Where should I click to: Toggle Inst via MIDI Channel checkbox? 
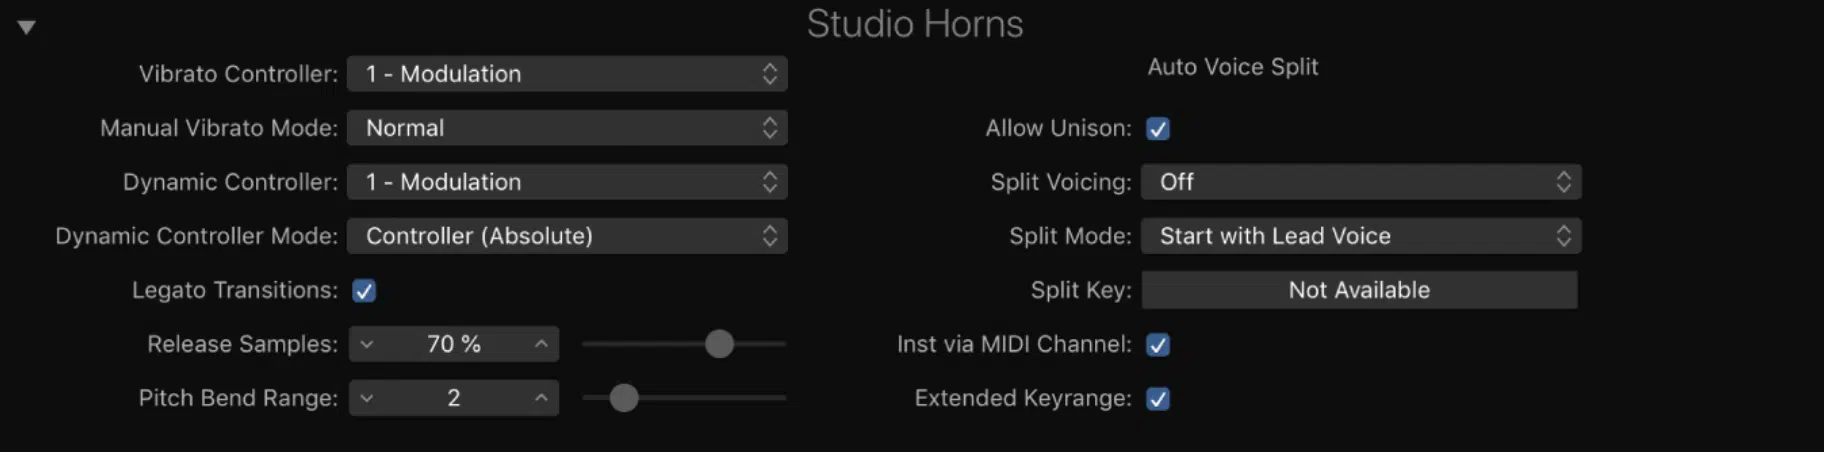[1158, 345]
